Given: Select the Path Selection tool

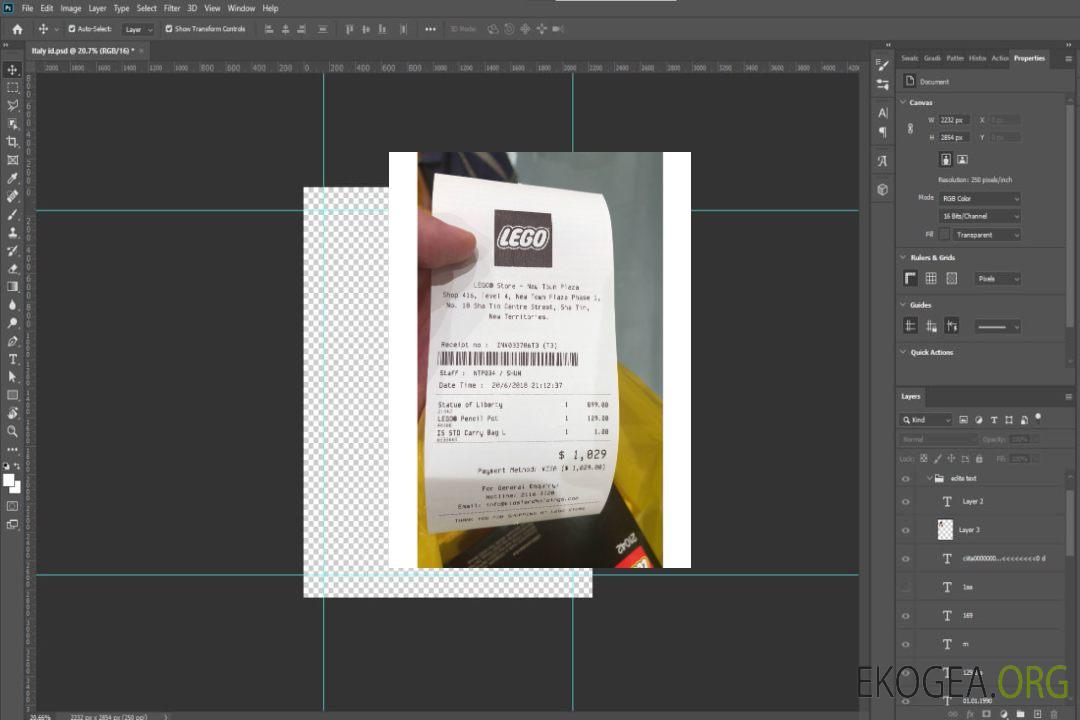Looking at the screenshot, I should [x=12, y=377].
